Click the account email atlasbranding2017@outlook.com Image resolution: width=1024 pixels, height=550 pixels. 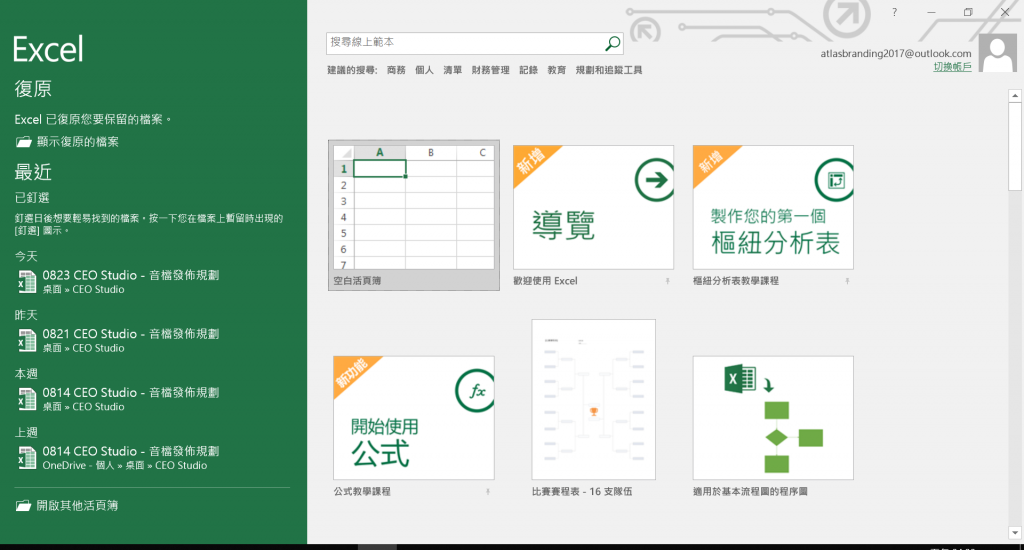[896, 54]
